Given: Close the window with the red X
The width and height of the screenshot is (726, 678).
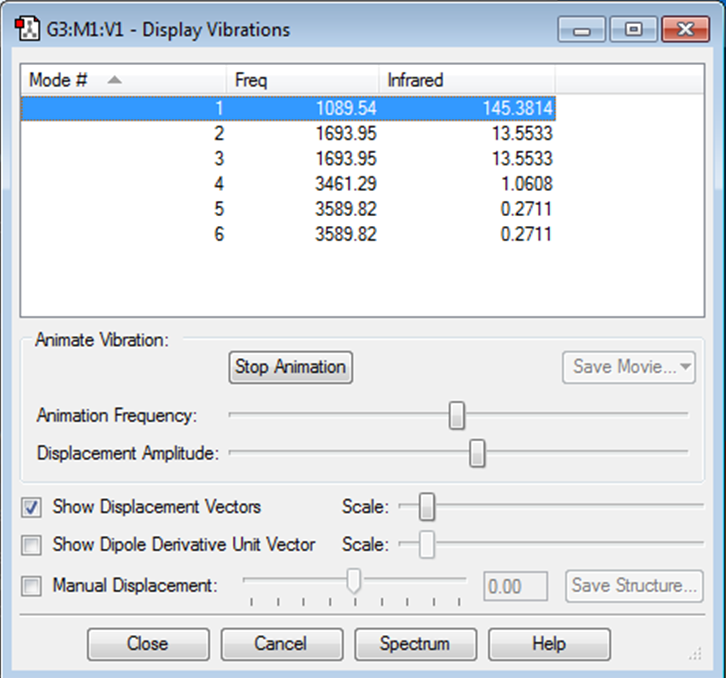Looking at the screenshot, I should (x=686, y=30).
